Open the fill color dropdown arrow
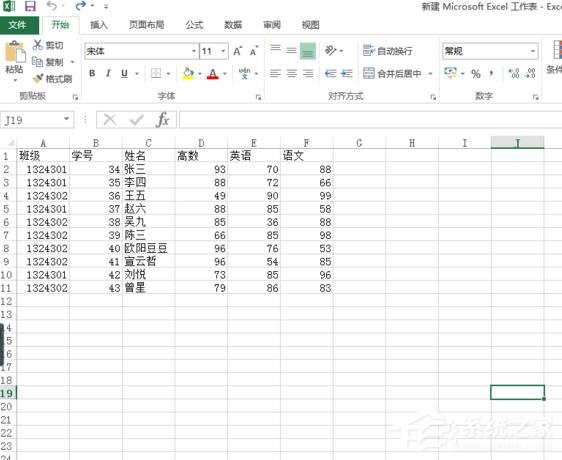Screen dimensions: 562x460 (x=200, y=74)
